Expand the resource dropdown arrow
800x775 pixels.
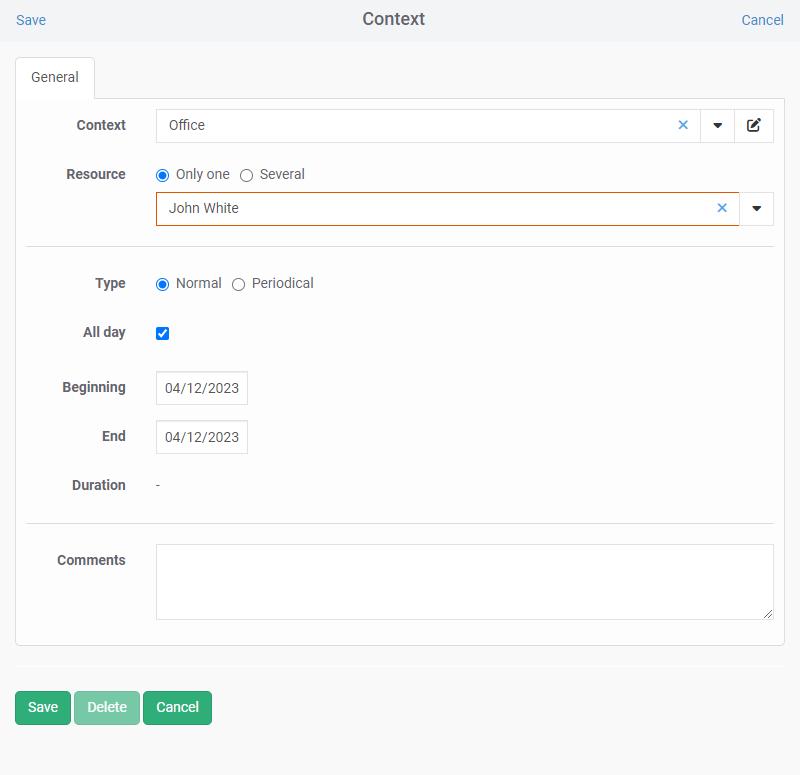pos(757,209)
